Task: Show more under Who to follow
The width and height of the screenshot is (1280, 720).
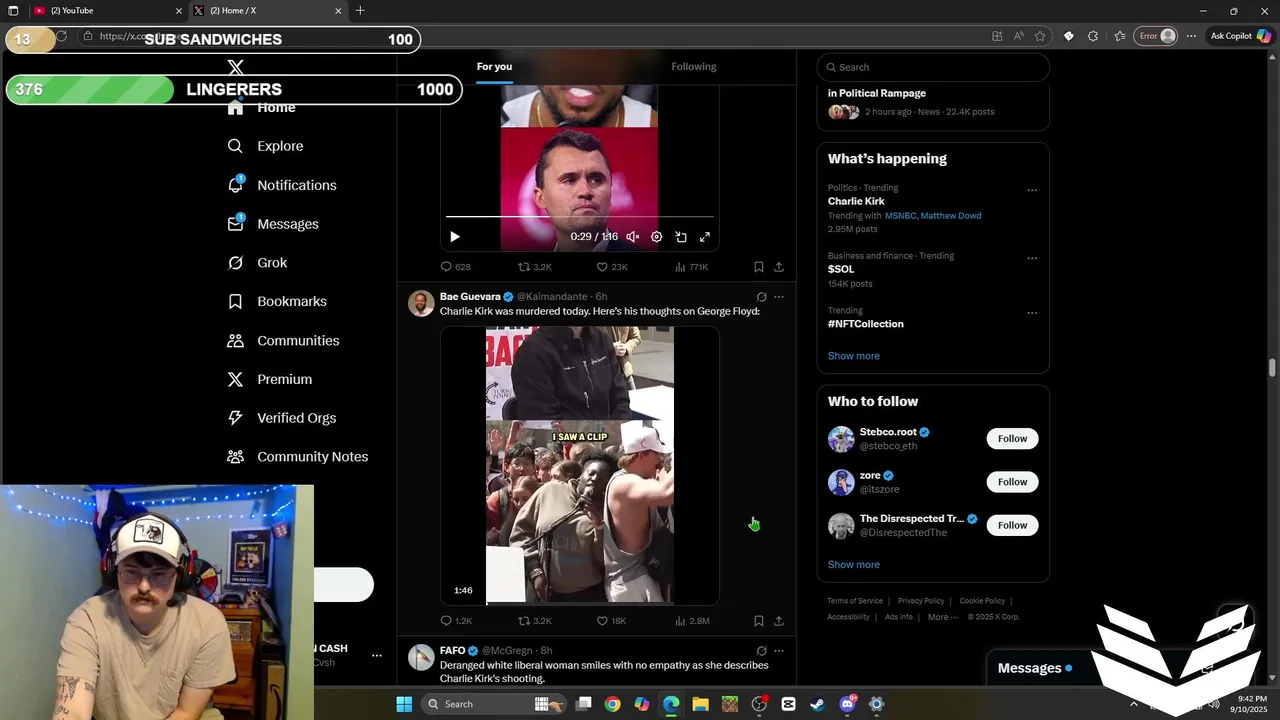Action: [853, 565]
